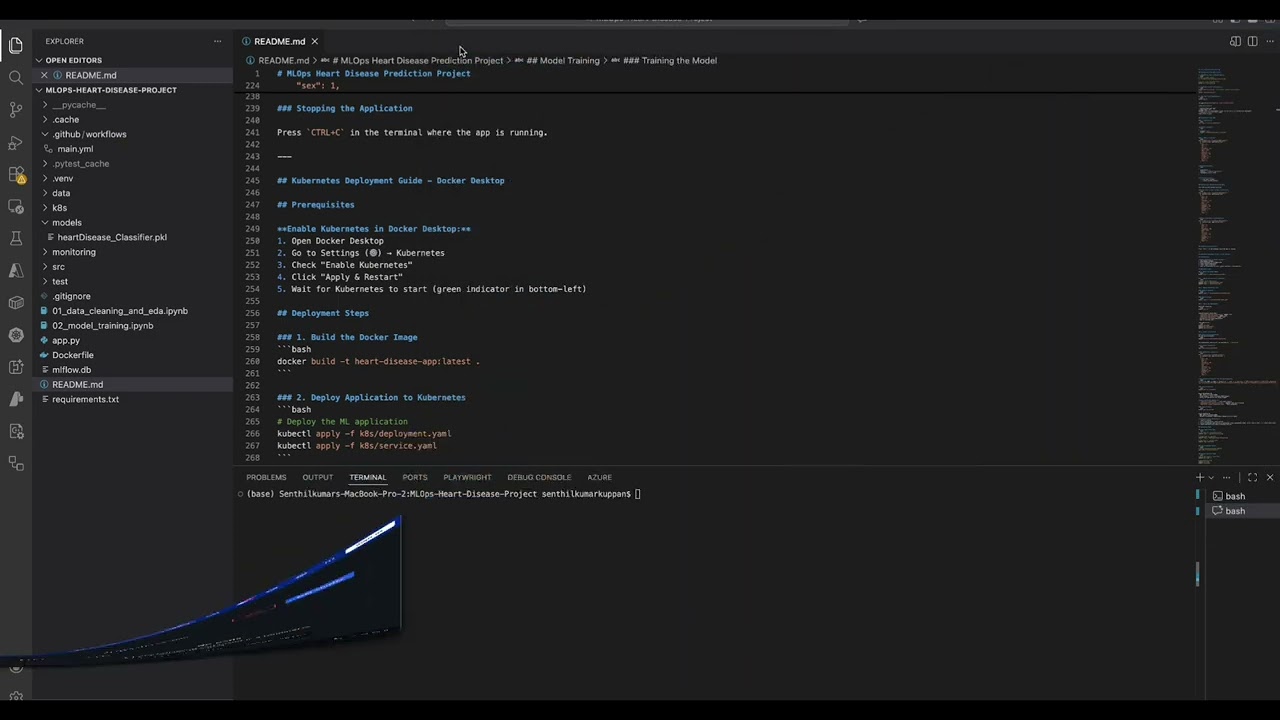Viewport: 1280px width, 720px height.
Task: Click '### Training the Model' breadcrumb segment
Action: [x=670, y=60]
